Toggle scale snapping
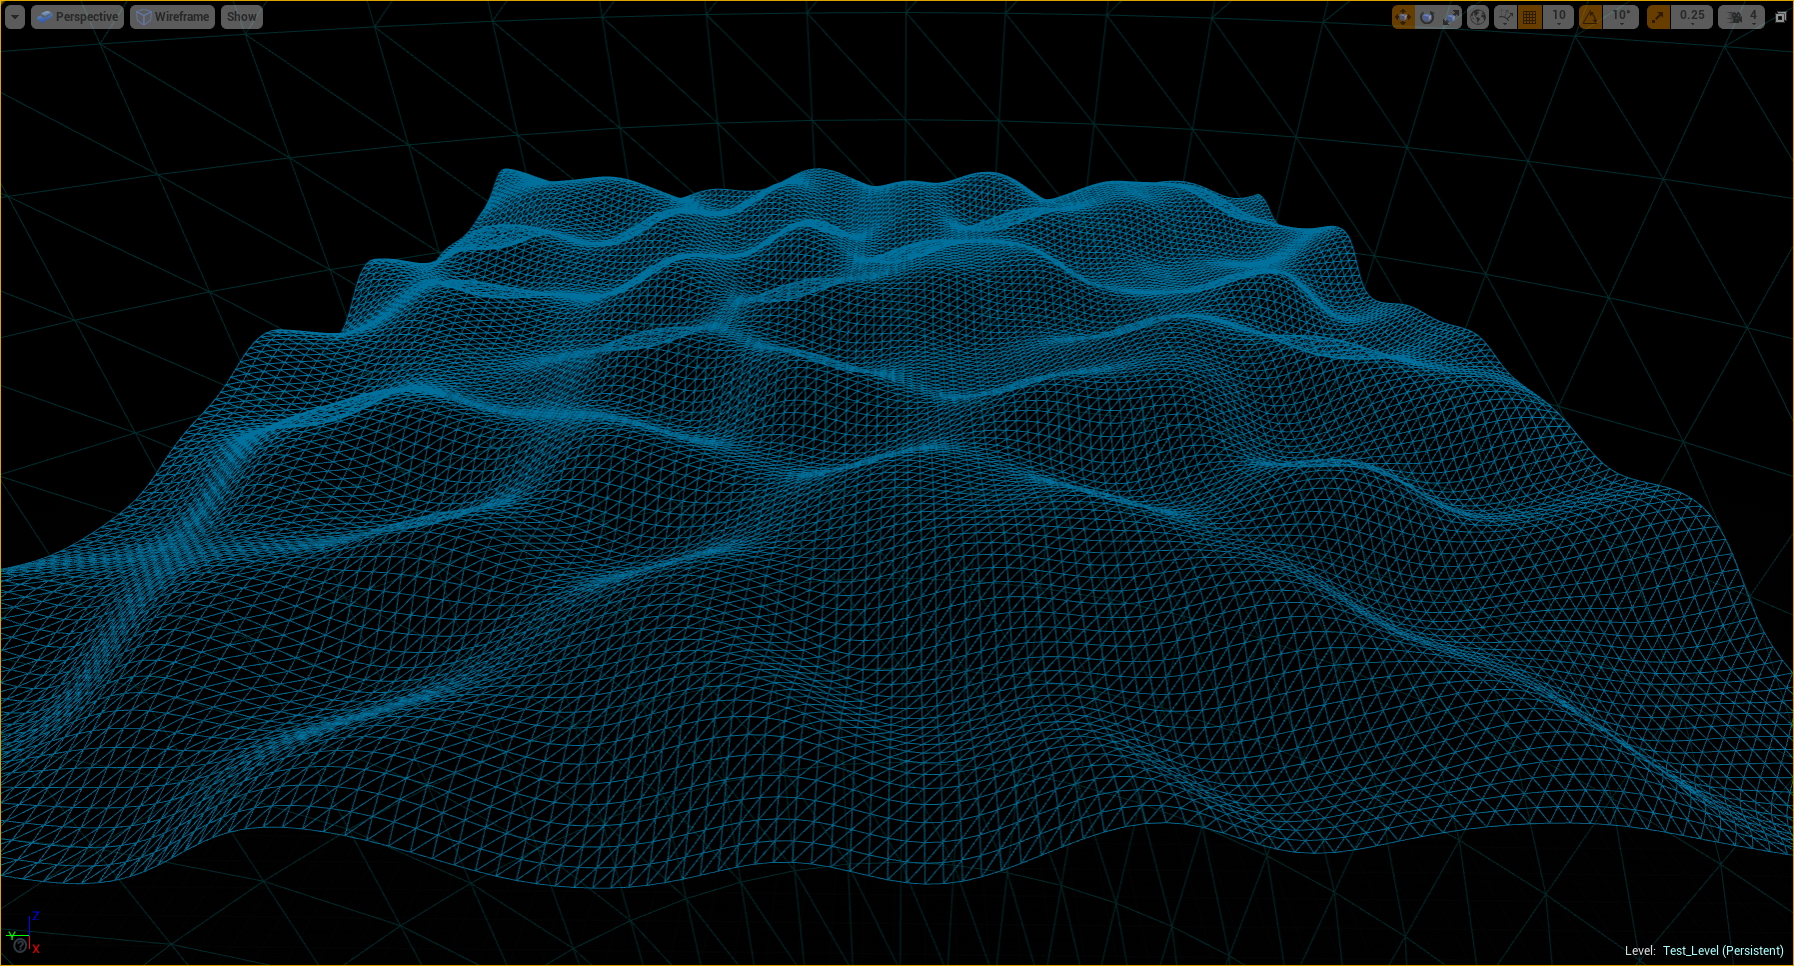This screenshot has width=1794, height=966. pos(1658,17)
